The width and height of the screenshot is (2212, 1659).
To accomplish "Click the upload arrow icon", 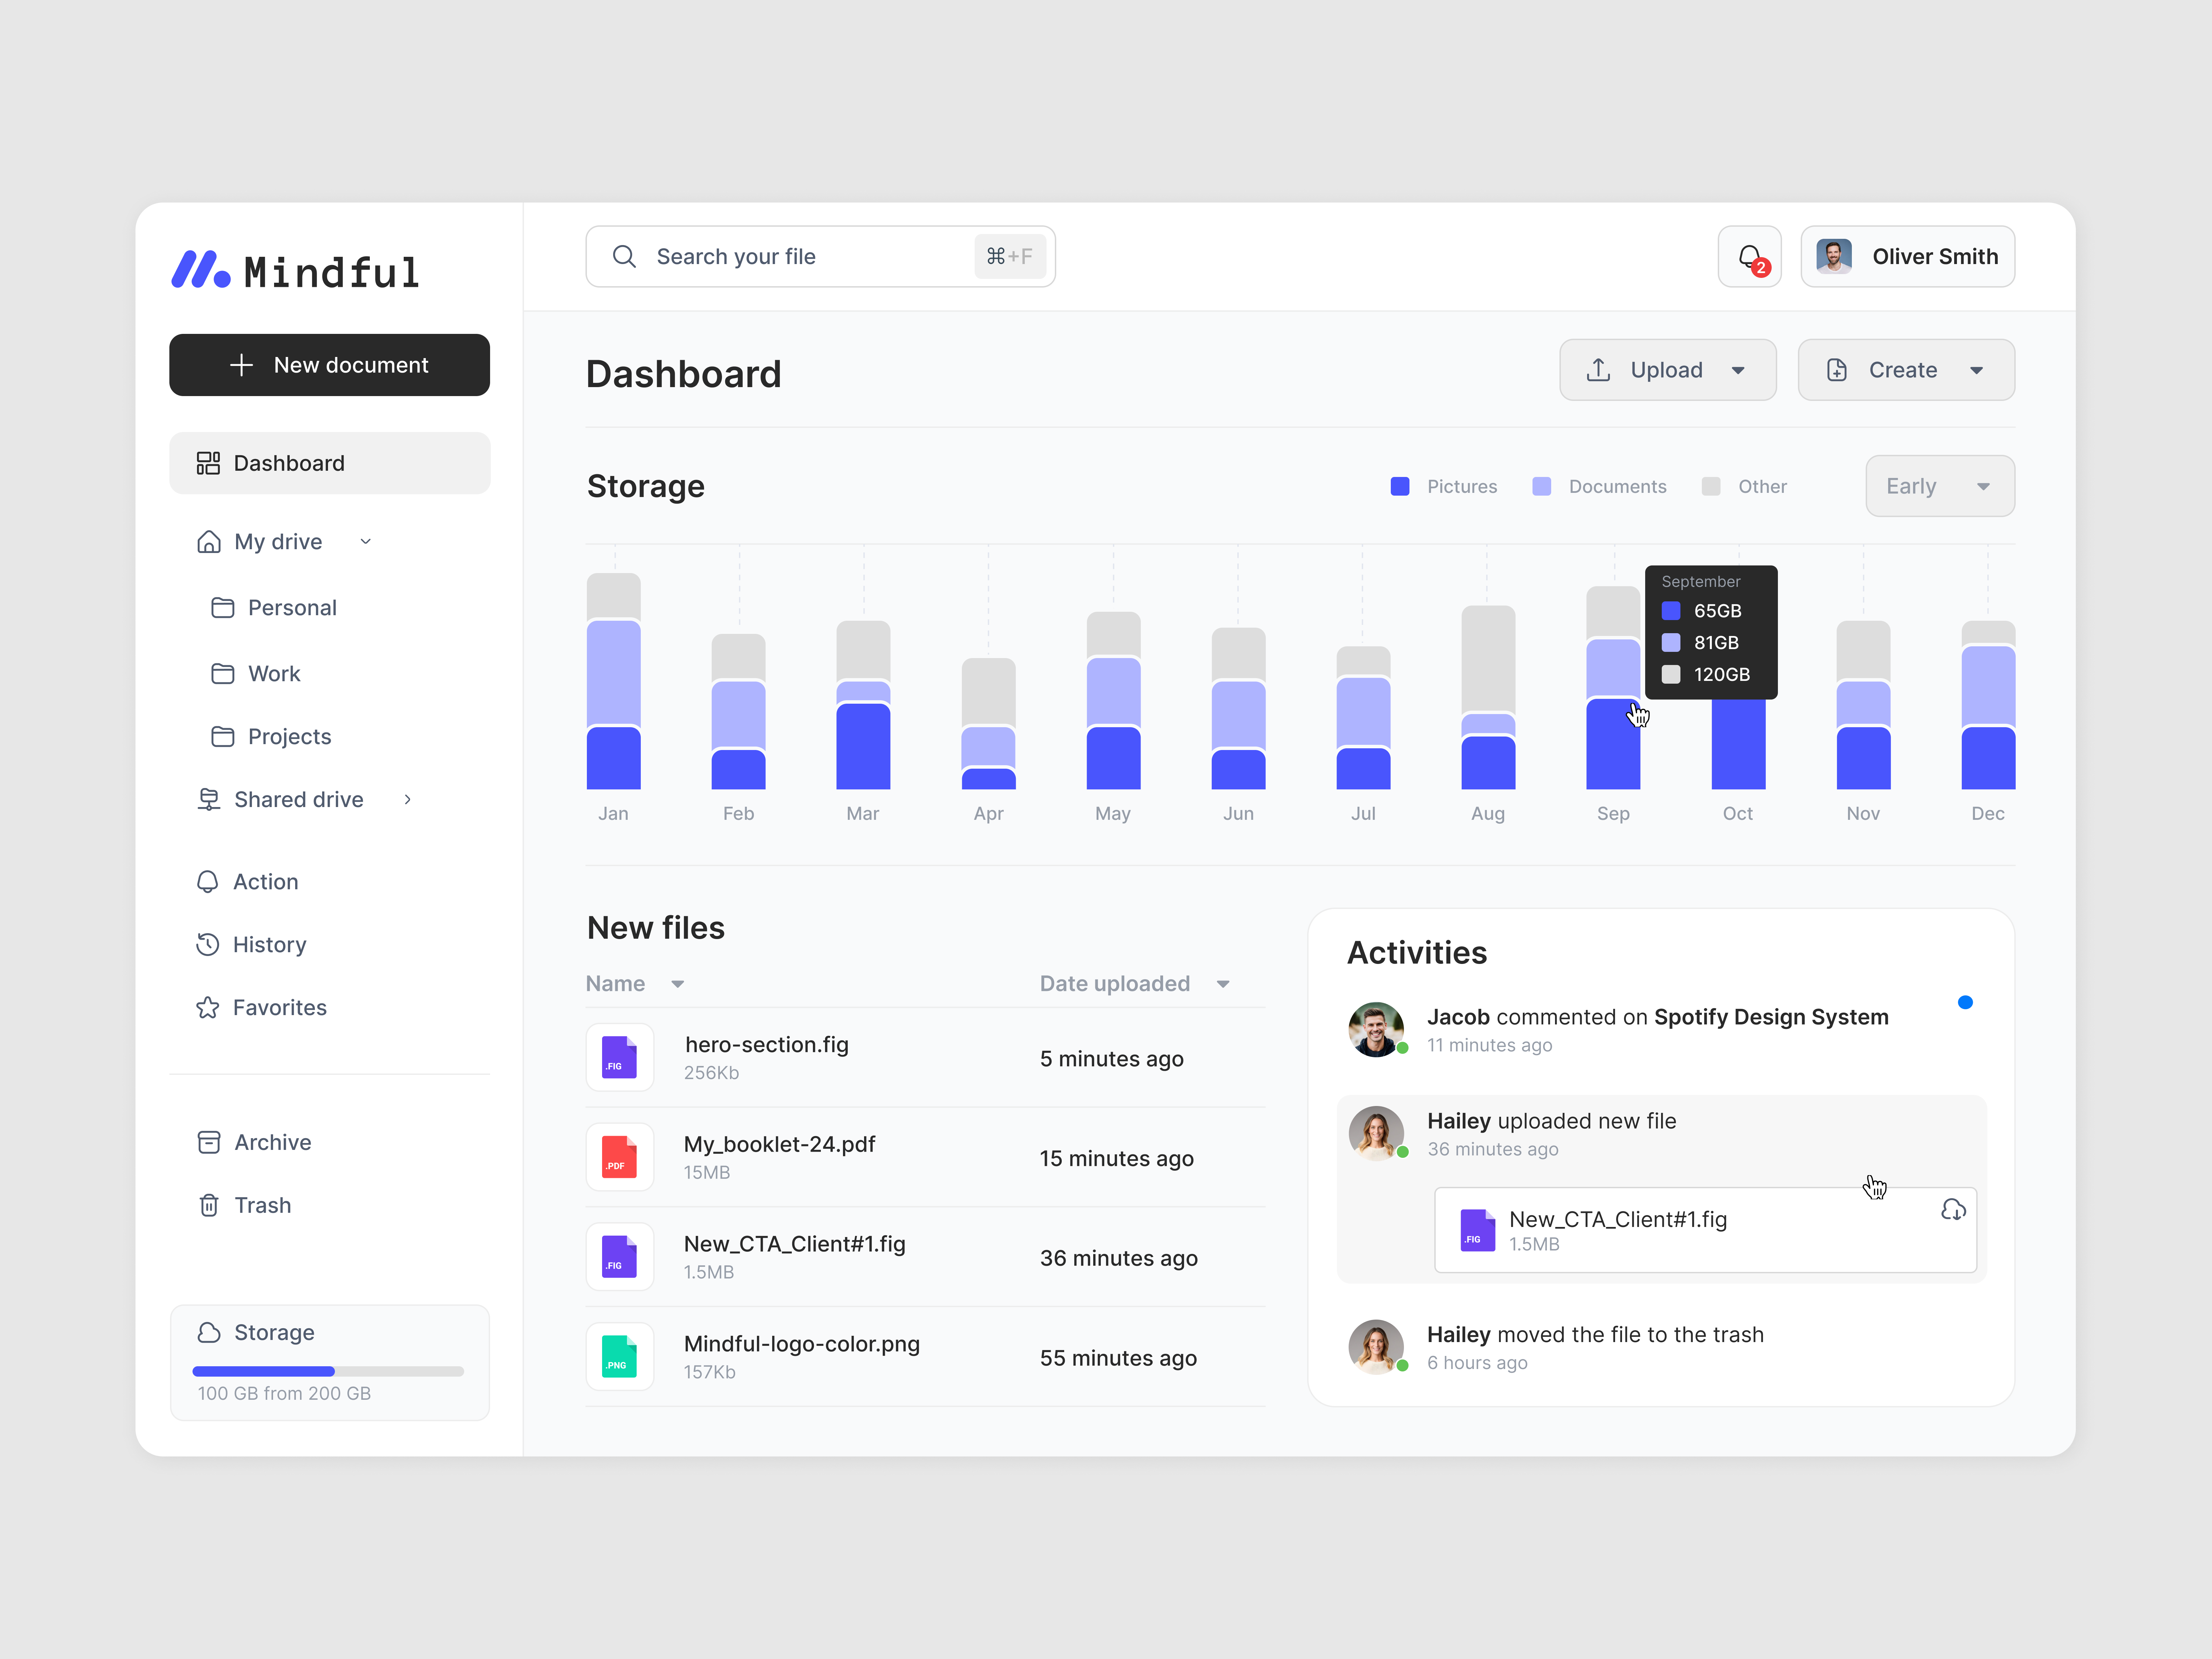I will pyautogui.click(x=1598, y=370).
